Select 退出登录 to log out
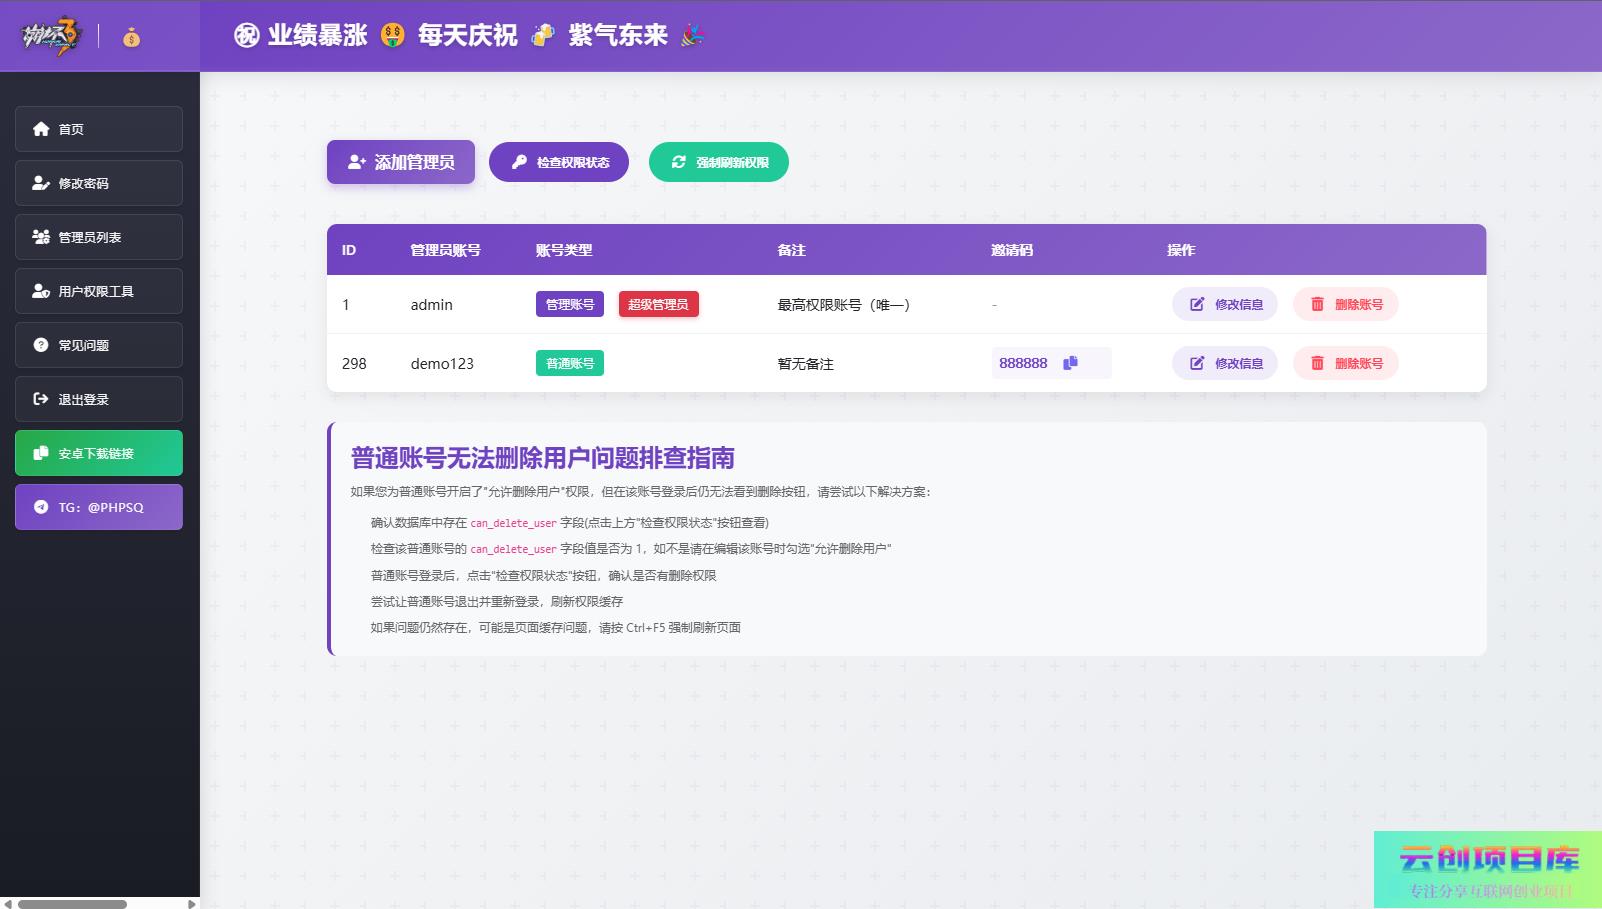This screenshot has width=1602, height=909. point(98,399)
